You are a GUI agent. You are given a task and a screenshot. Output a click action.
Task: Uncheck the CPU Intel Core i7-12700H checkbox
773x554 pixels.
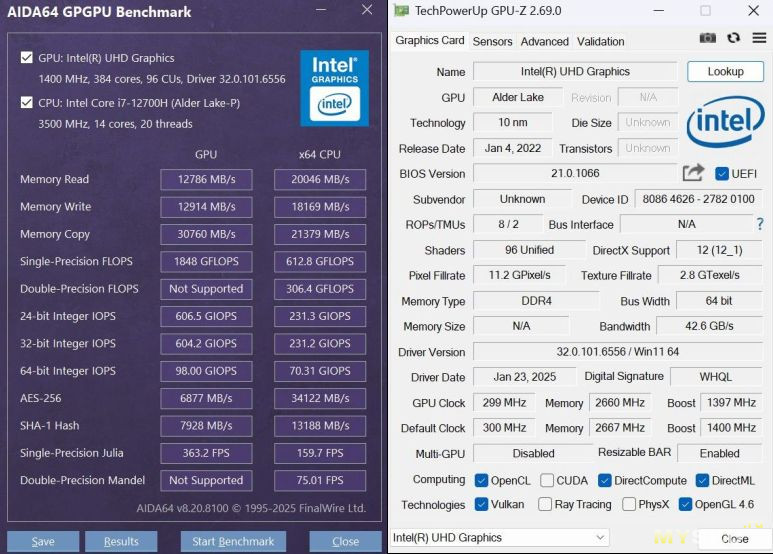click(26, 103)
